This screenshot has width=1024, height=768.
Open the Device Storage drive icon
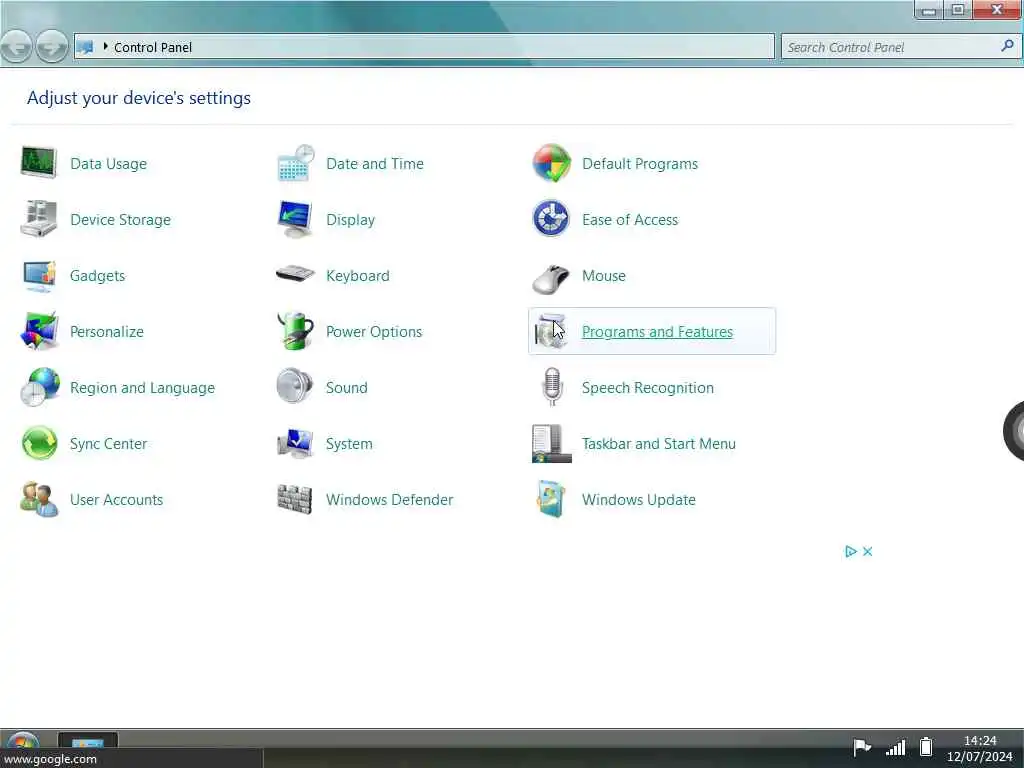tap(39, 219)
